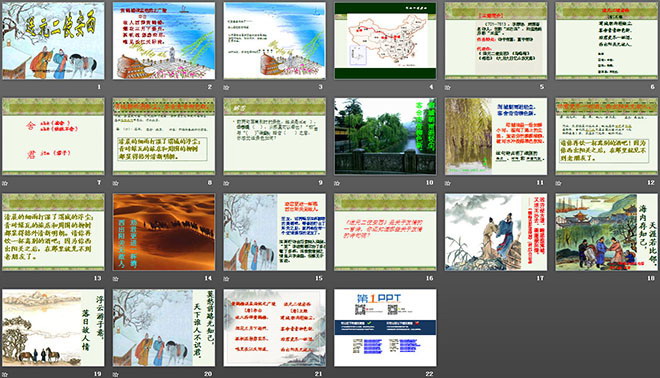660x378 pixels.
Task: Click the transition star icon under slide 10
Action: coord(338,183)
